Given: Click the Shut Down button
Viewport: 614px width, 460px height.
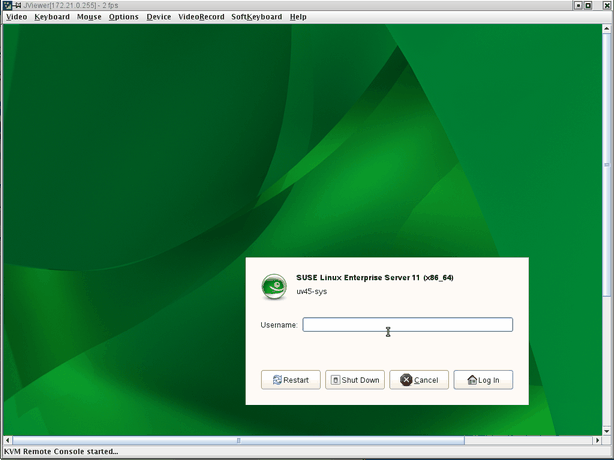Looking at the screenshot, I should click(x=355, y=380).
